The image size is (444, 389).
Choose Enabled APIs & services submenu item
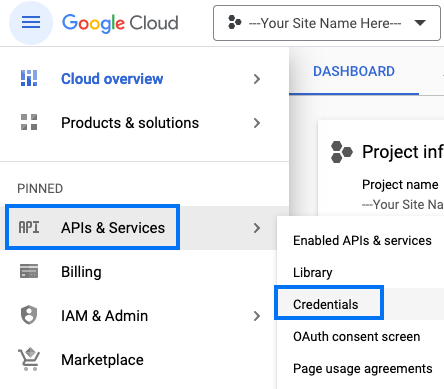click(x=362, y=240)
